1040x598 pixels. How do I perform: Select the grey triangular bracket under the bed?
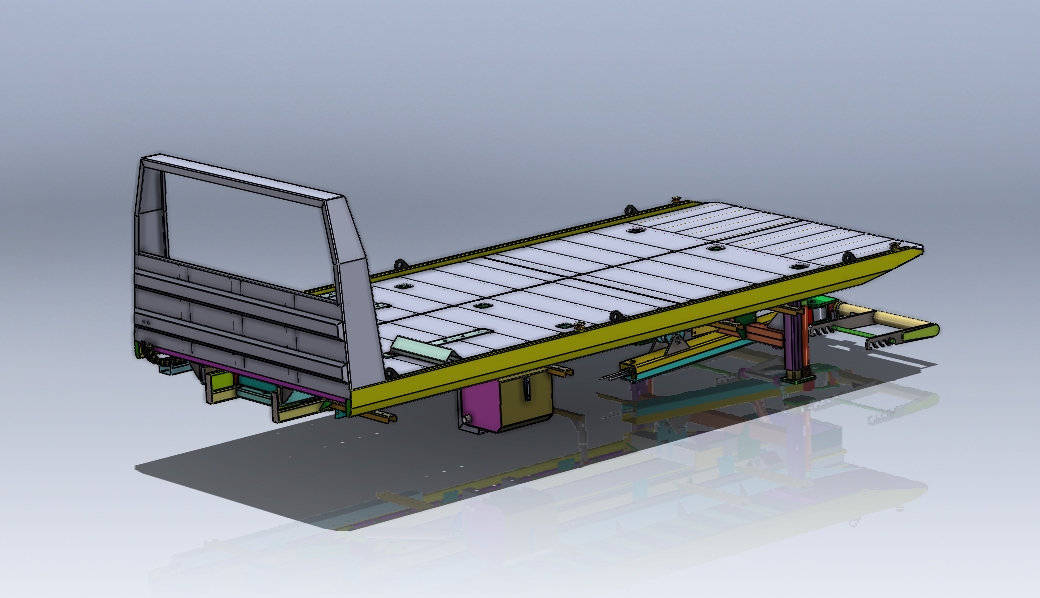(x=677, y=345)
